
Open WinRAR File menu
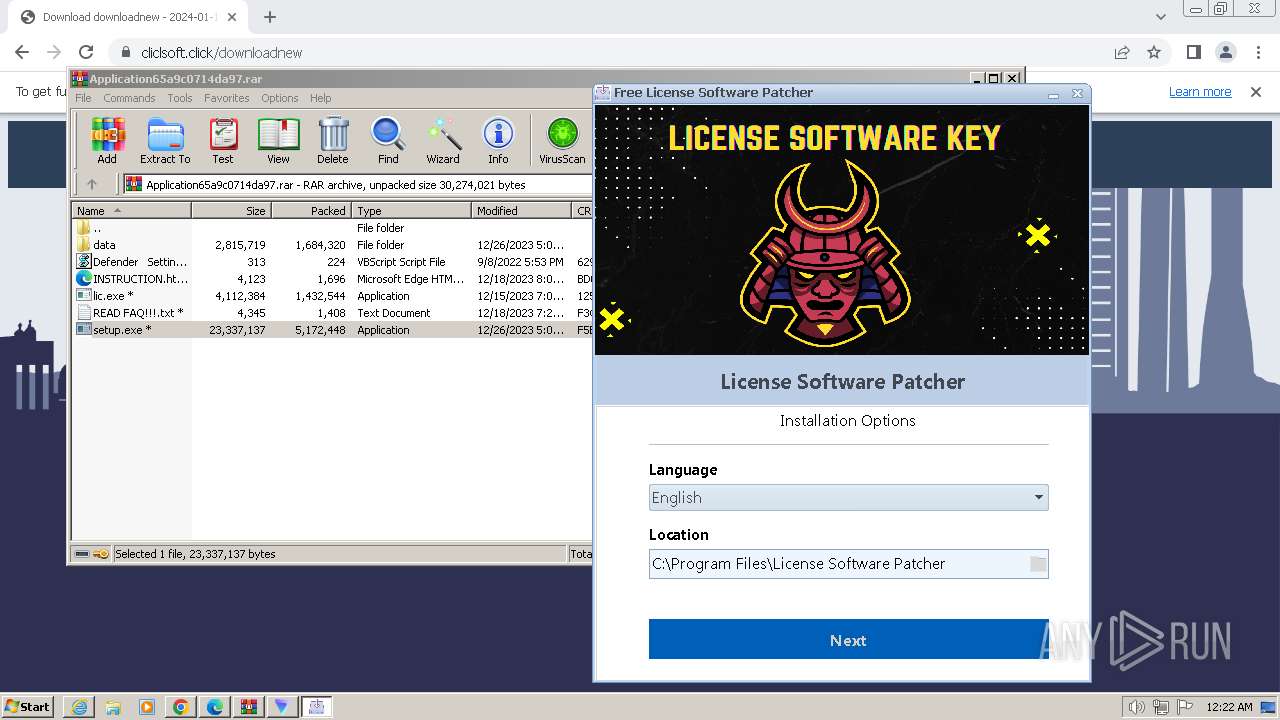click(x=83, y=98)
